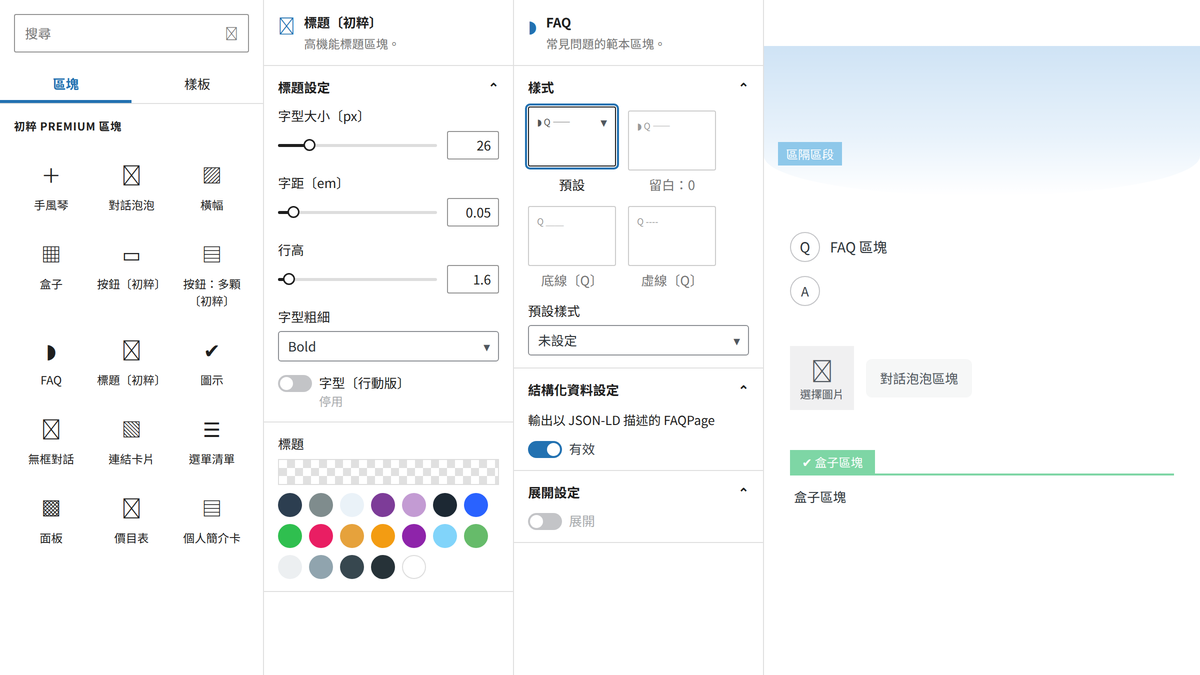This screenshot has width=1200, height=675.
Task: Select the 底線〔Q〕 FAQ style thumbnail
Action: tap(572, 236)
